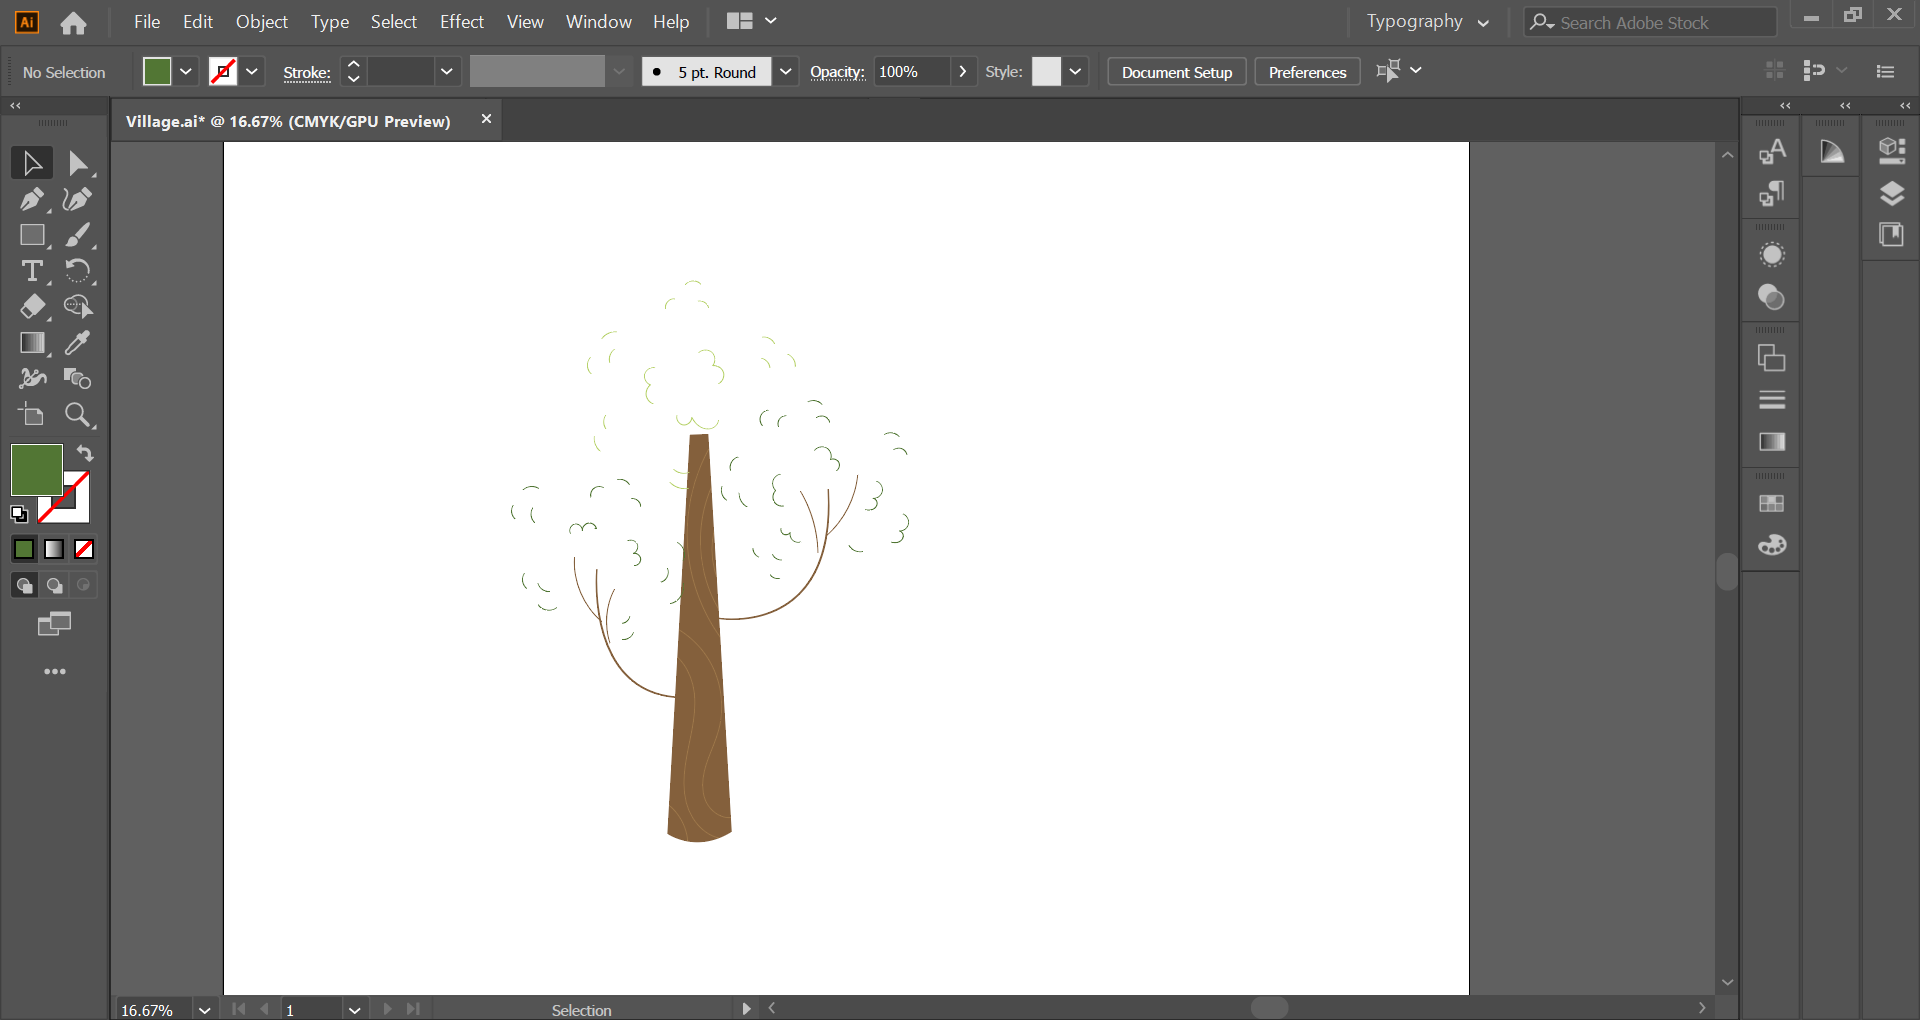Select the Pen tool
Screen dimensions: 1920x1020
point(32,199)
